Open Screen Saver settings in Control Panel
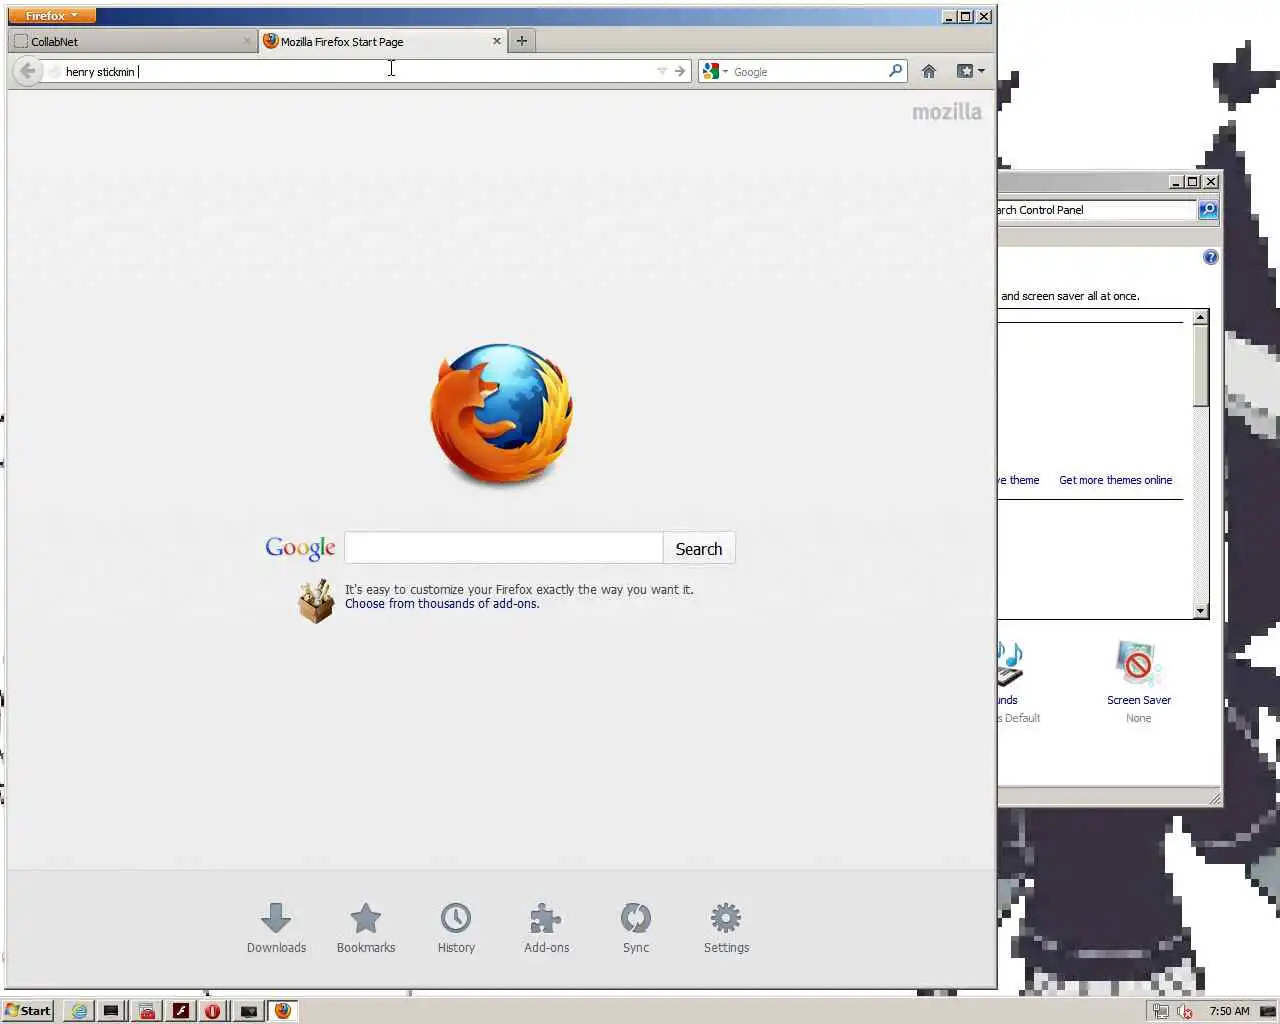The height and width of the screenshot is (1024, 1280). pyautogui.click(x=1138, y=681)
